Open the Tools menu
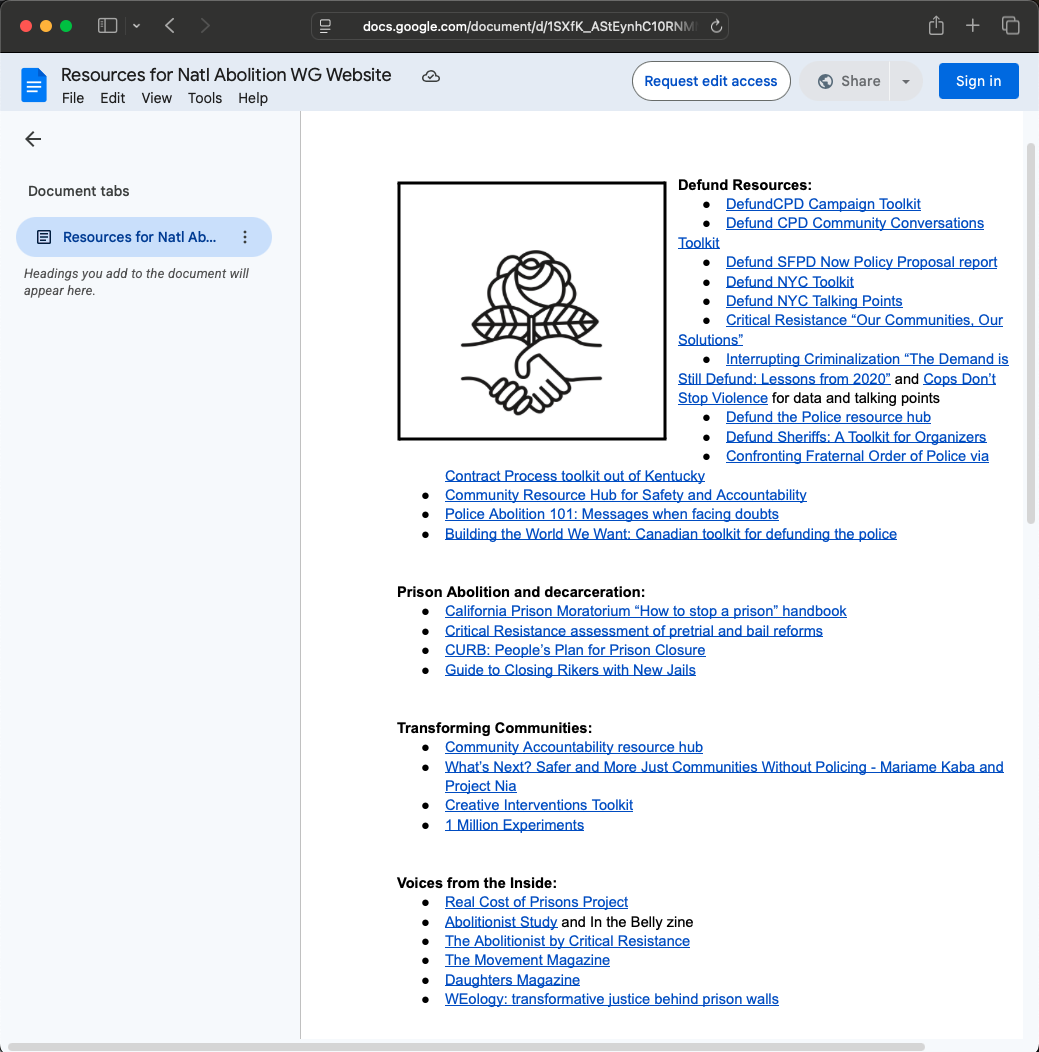 point(204,98)
